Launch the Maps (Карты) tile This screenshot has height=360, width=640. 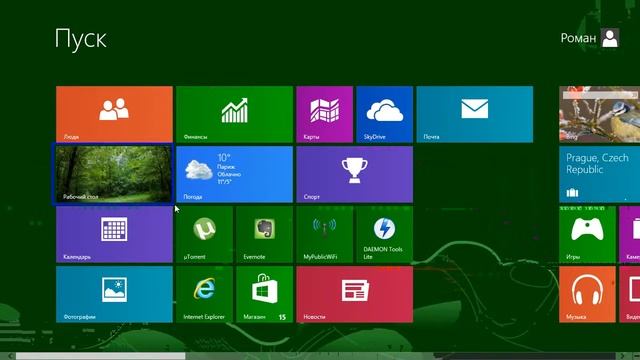point(324,114)
